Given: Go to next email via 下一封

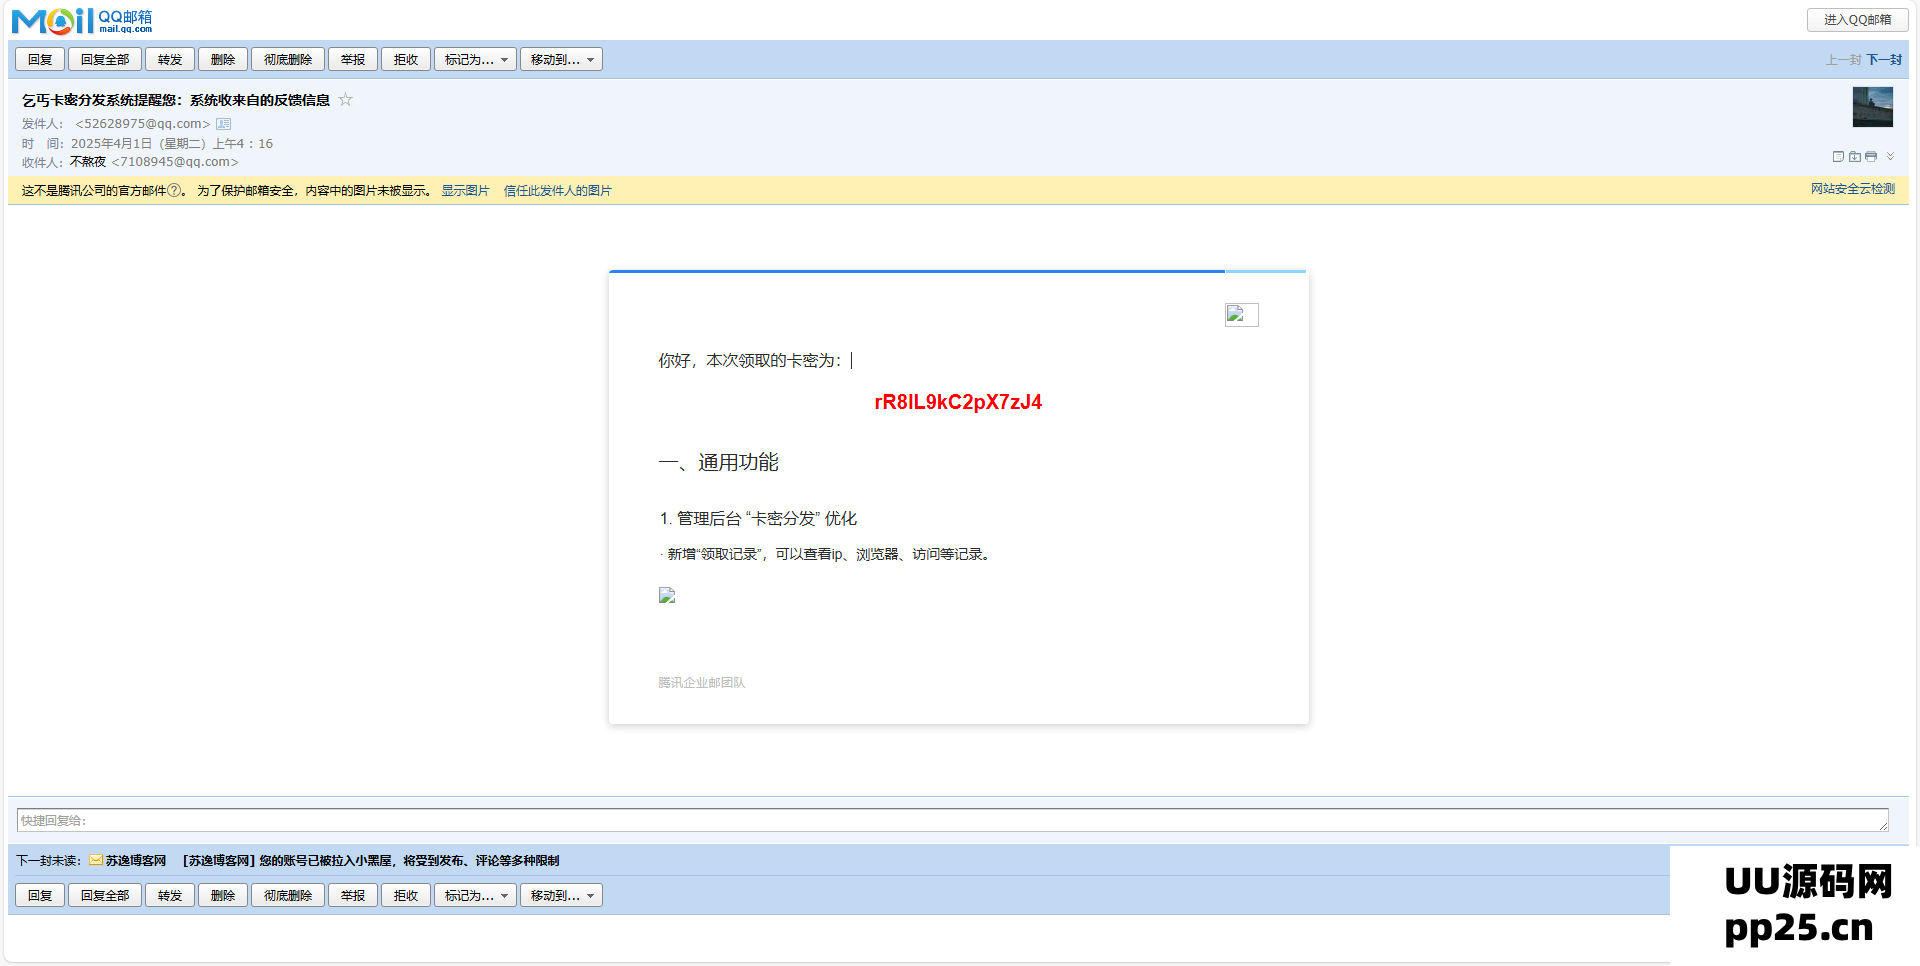Looking at the screenshot, I should pyautogui.click(x=1884, y=60).
